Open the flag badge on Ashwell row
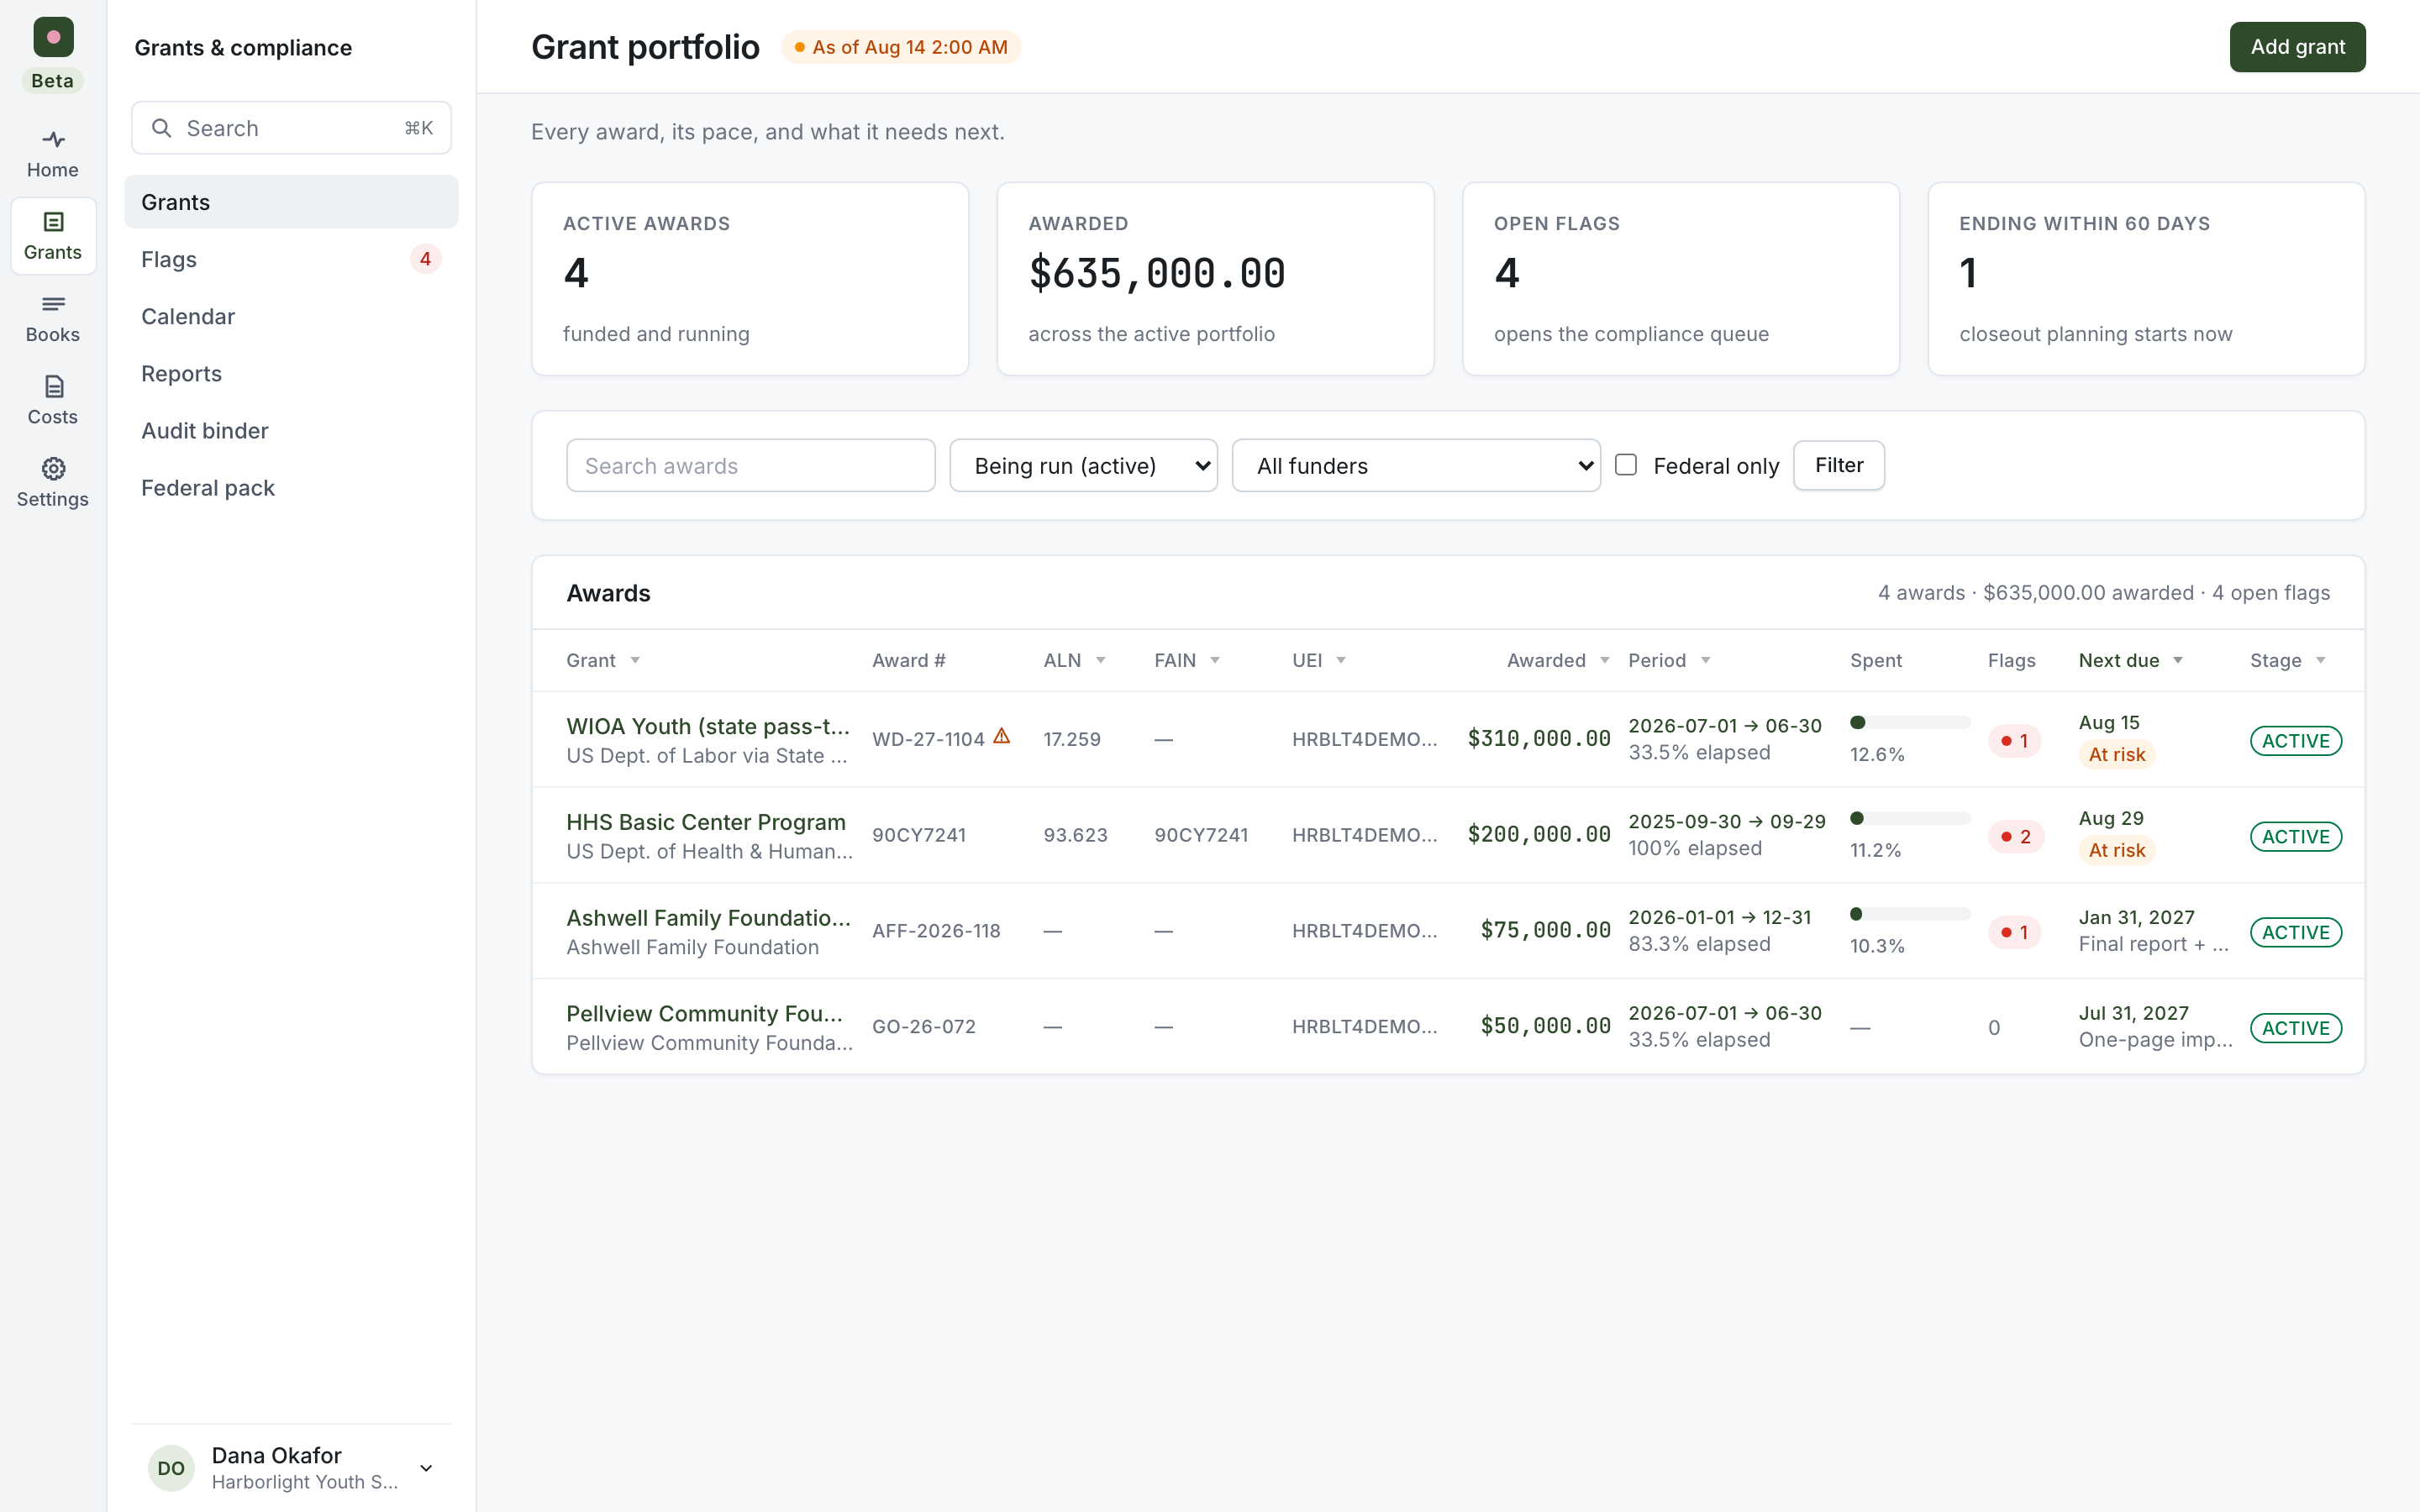Screen dimensions: 2420x1512 (2014, 933)
